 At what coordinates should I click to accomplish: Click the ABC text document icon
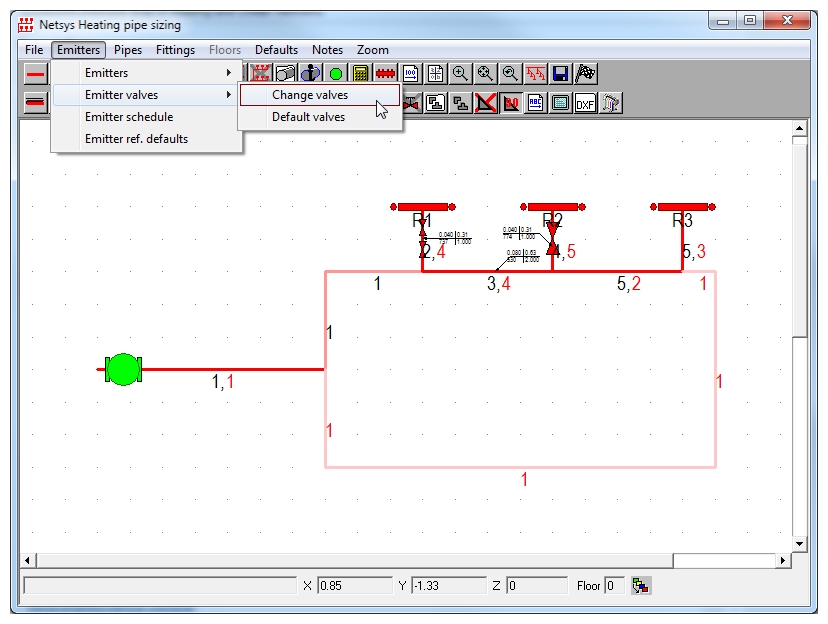coord(535,103)
